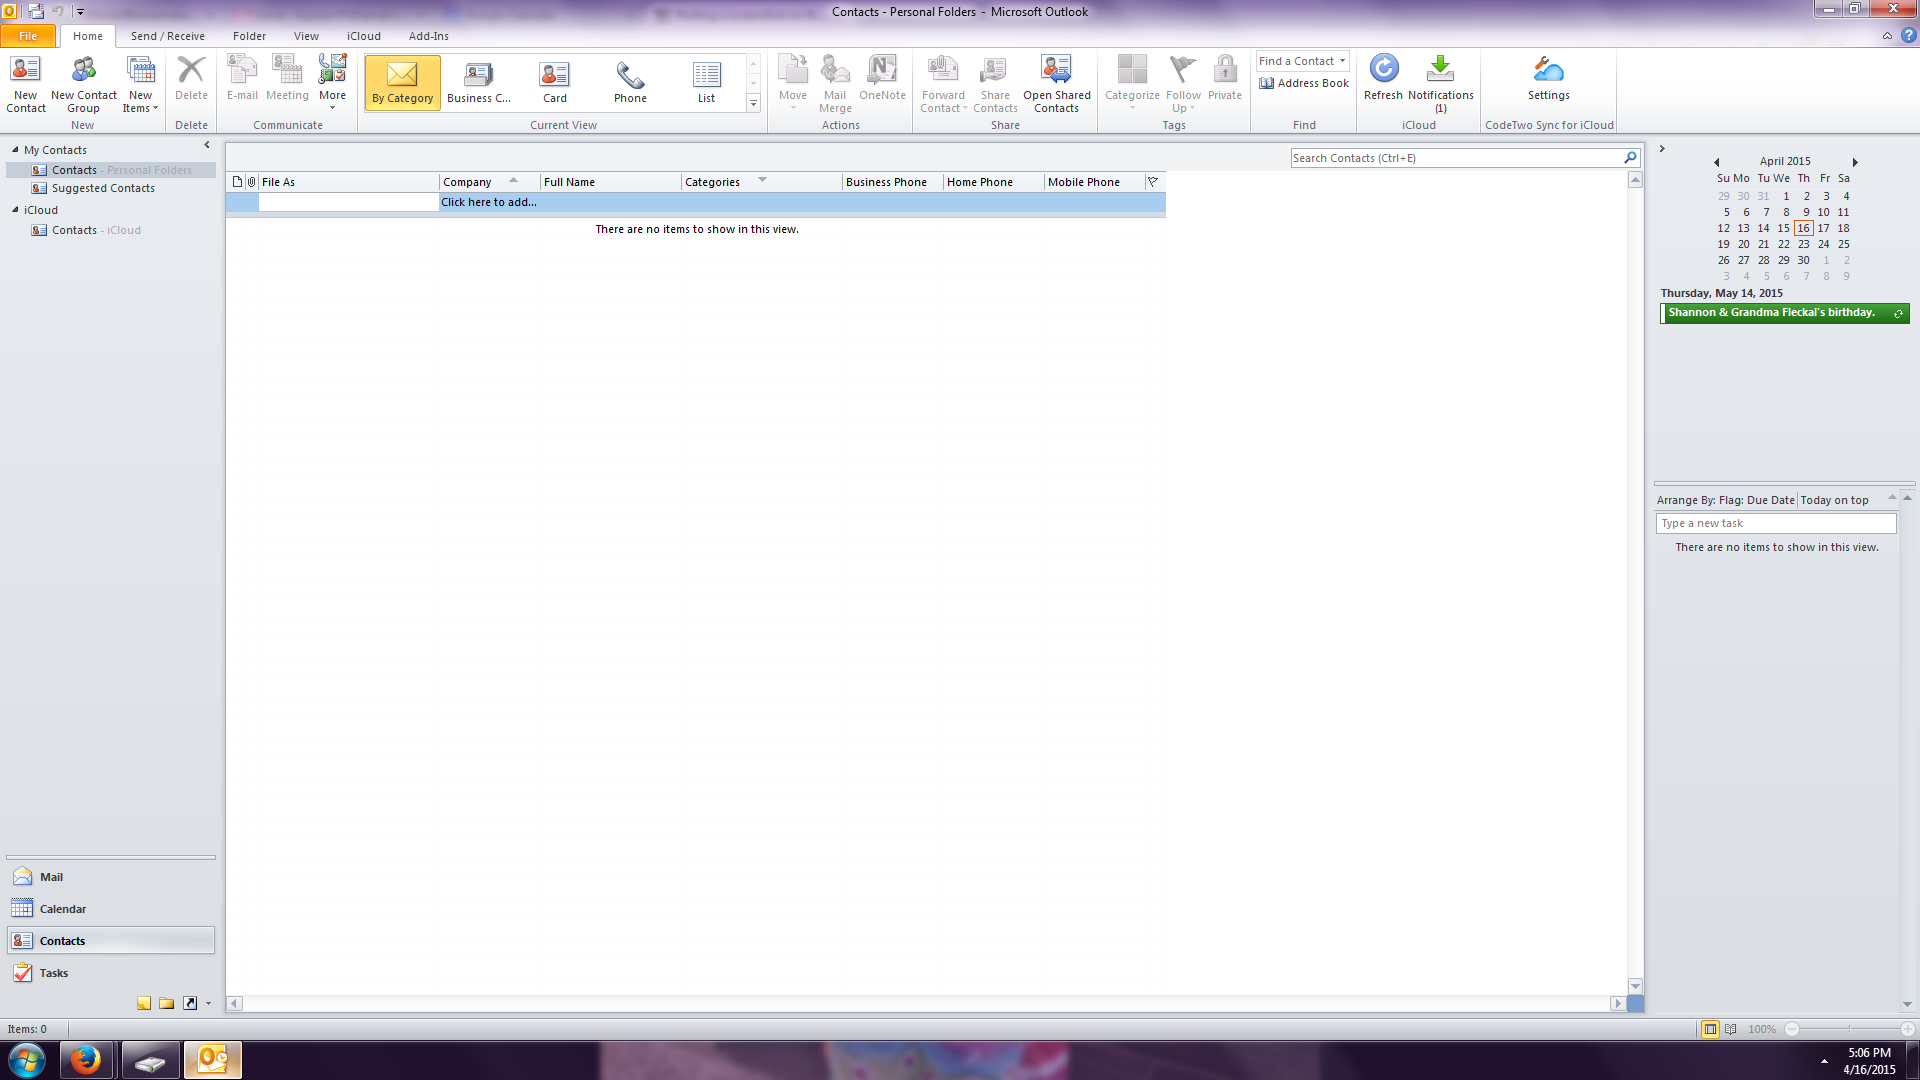1920x1080 pixels.
Task: Open Shortcuts icon in navigation bar
Action: click(x=190, y=1003)
